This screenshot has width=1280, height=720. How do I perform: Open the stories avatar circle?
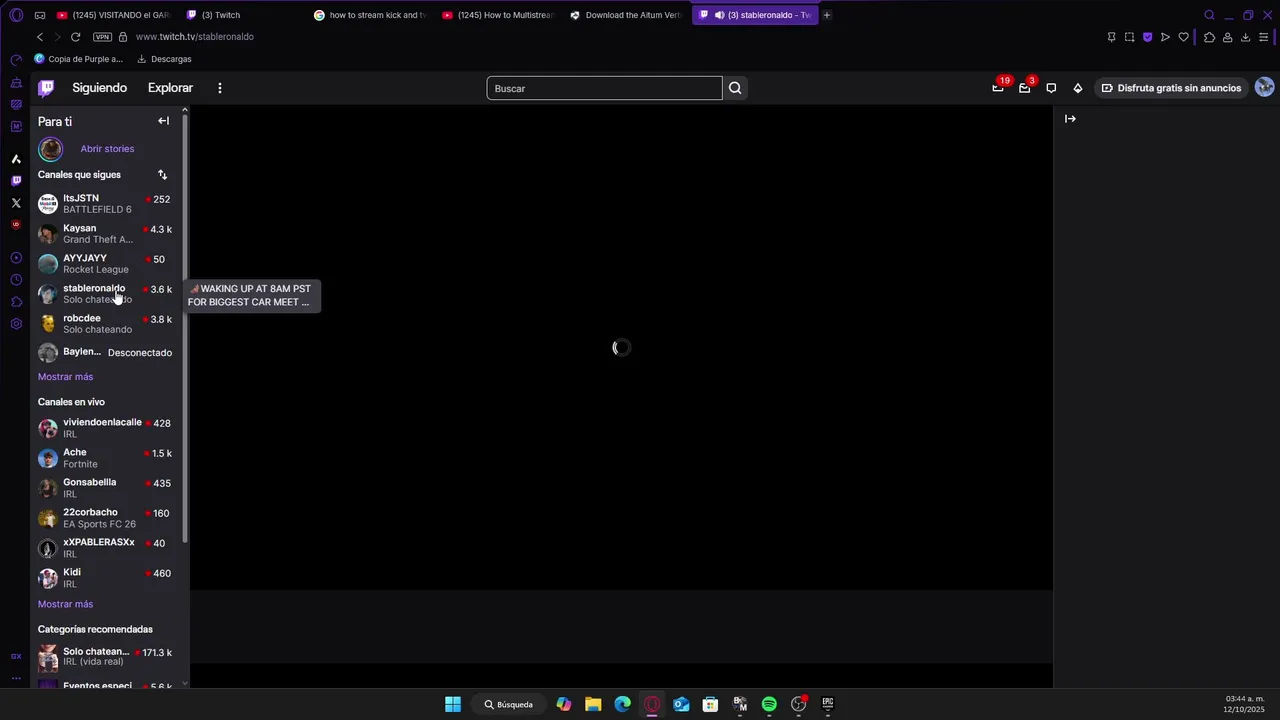pos(50,149)
